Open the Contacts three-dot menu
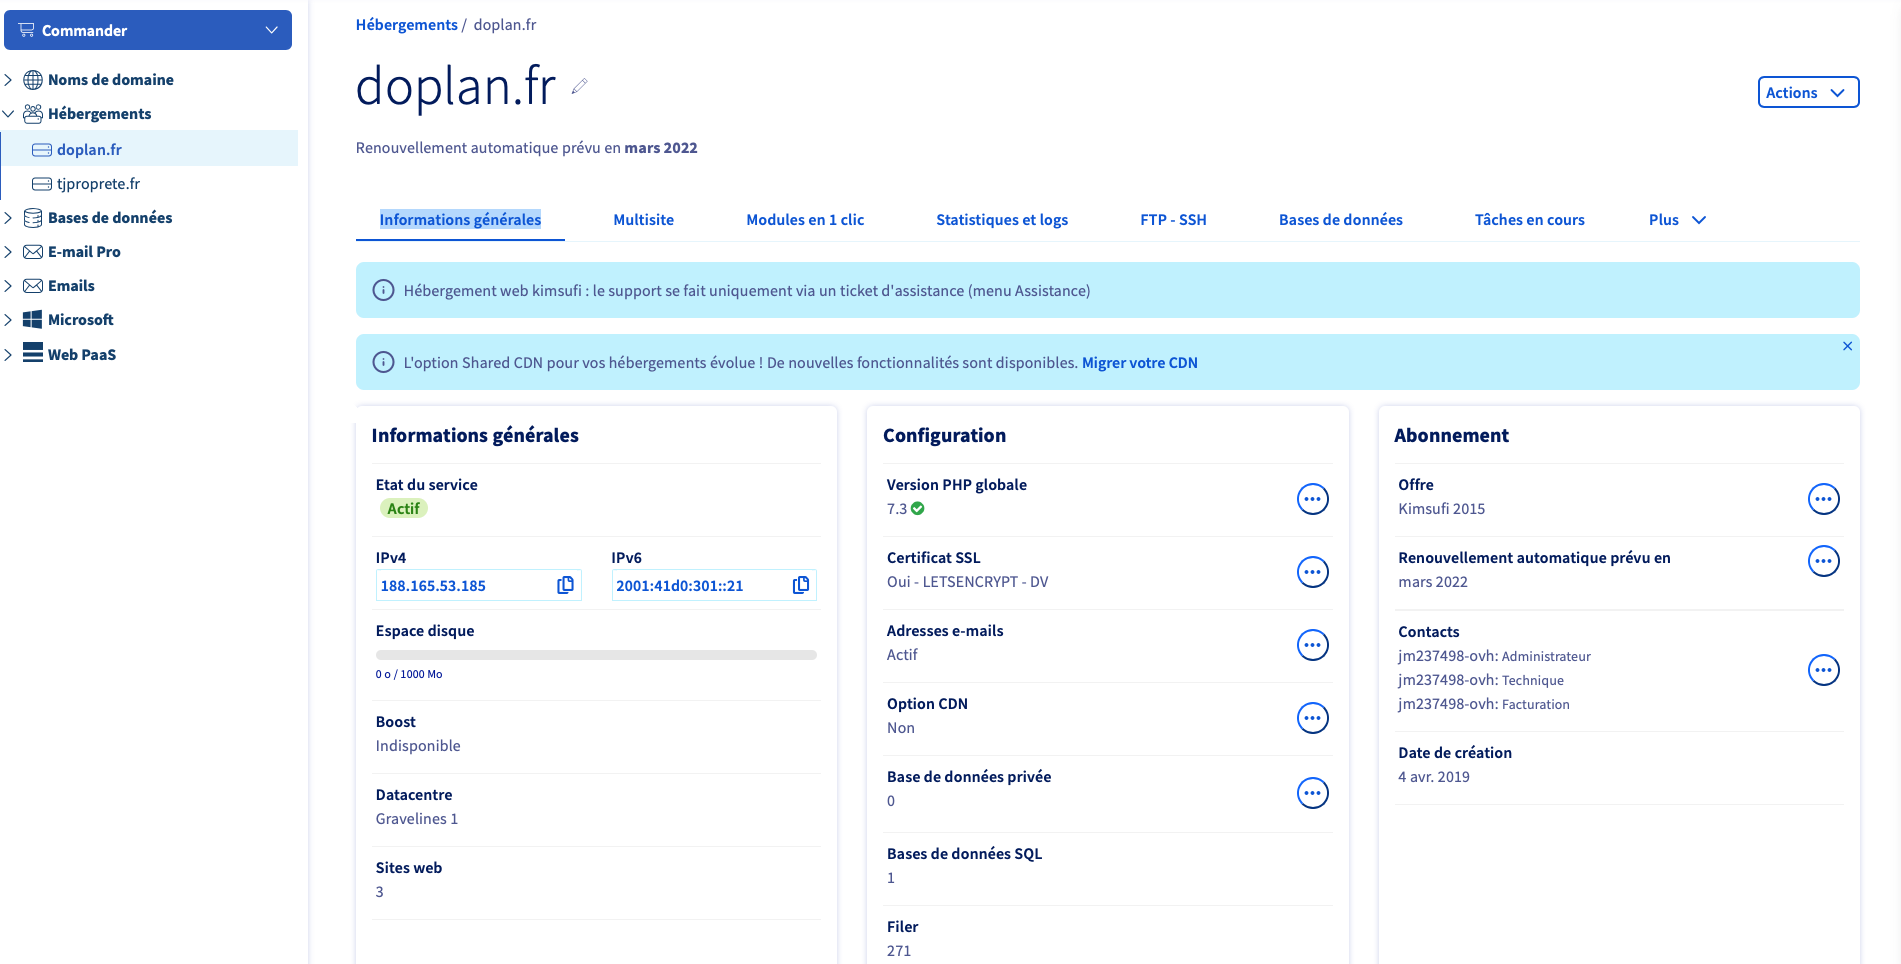 [1823, 669]
